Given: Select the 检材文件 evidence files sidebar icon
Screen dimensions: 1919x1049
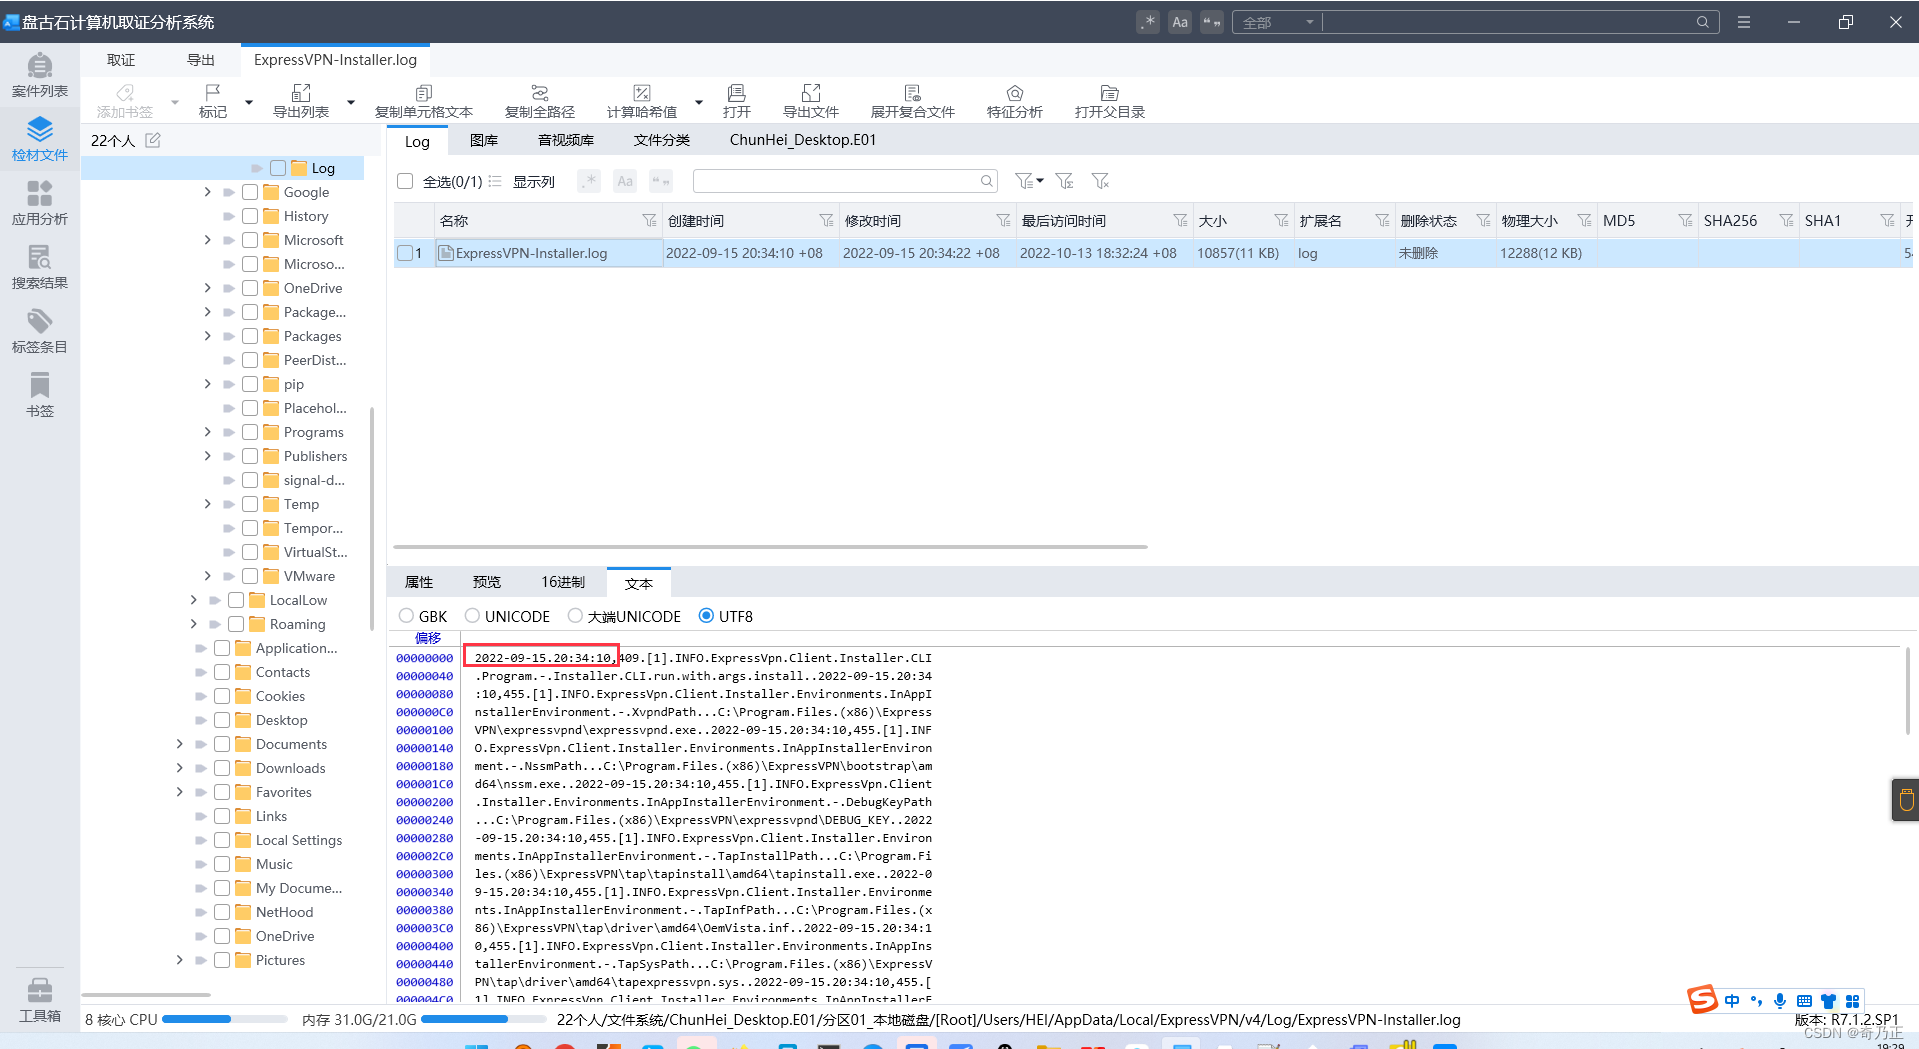Looking at the screenshot, I should [x=40, y=140].
